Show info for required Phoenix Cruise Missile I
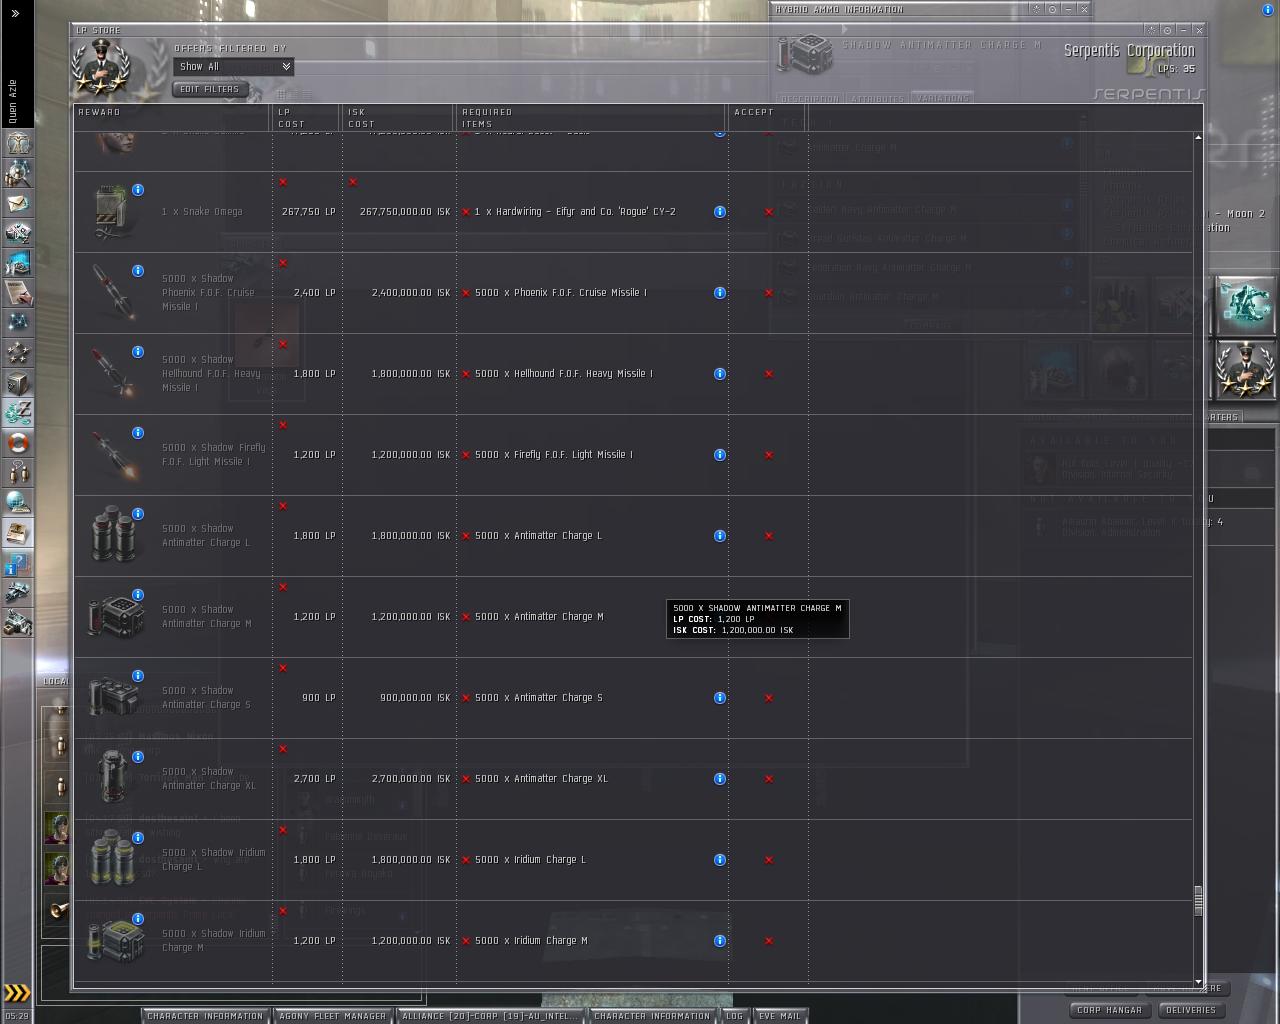Screen dimensions: 1280x1024 point(719,293)
